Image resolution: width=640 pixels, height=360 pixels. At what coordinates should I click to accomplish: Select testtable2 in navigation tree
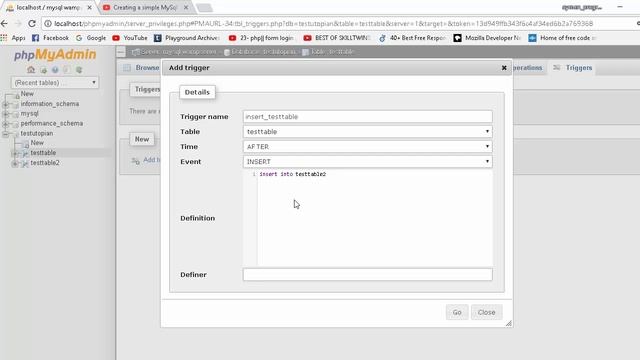coord(45,162)
